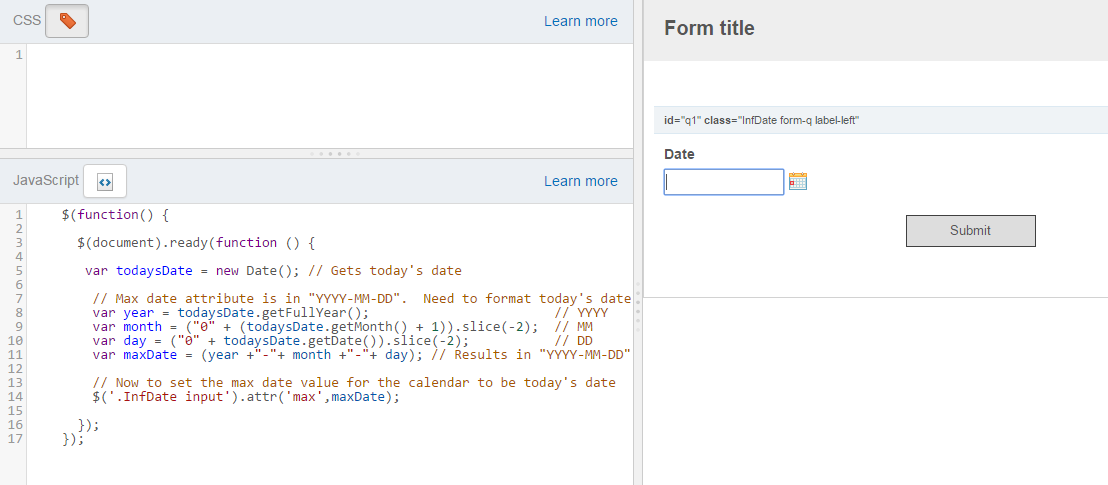Open the calendar picker icon next to Date

click(x=798, y=182)
